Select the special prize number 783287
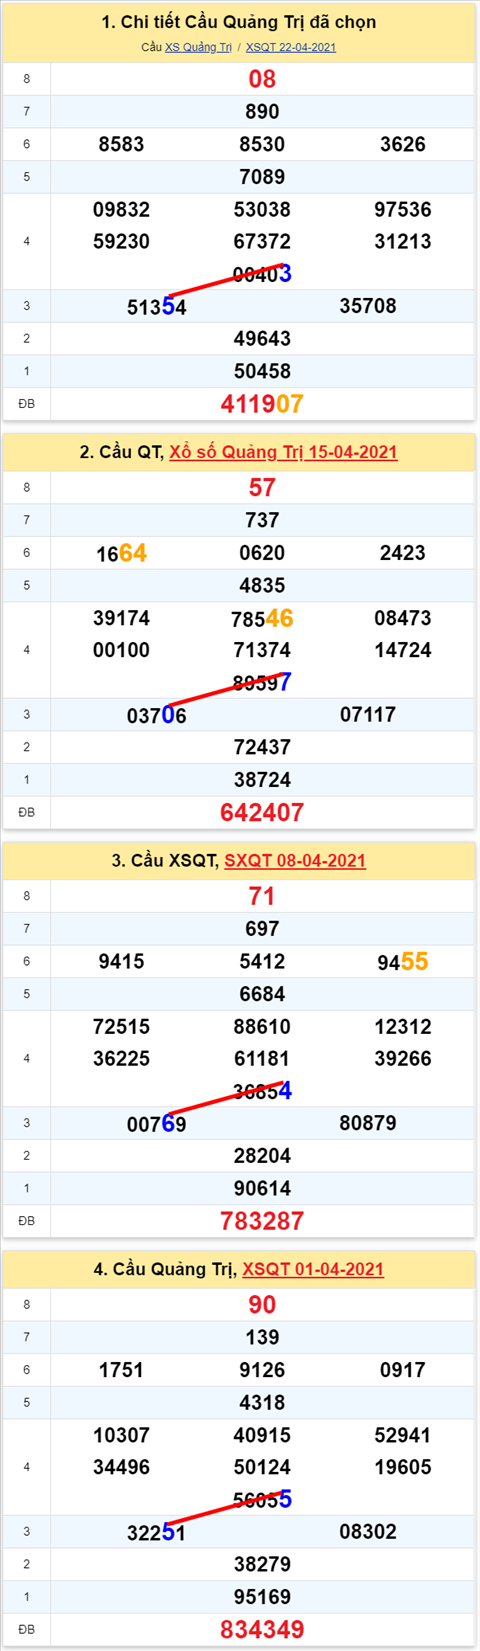 point(262,1221)
